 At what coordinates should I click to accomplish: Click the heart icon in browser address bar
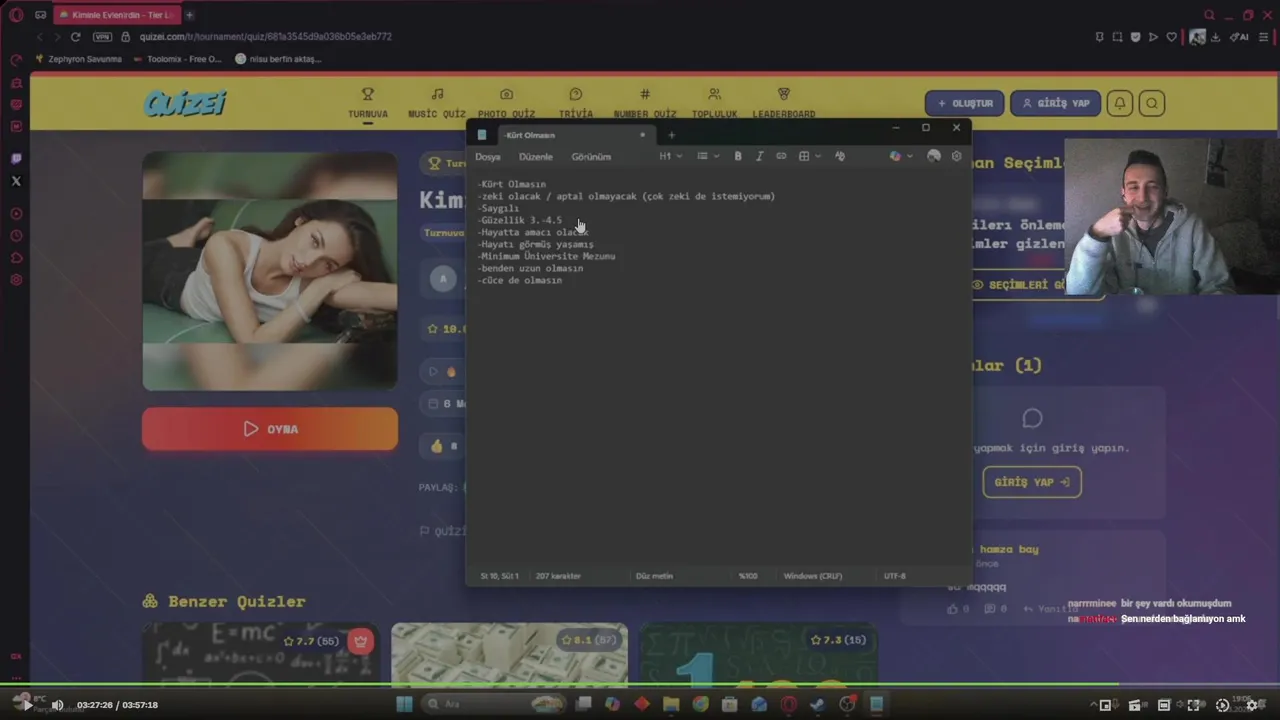1171,37
